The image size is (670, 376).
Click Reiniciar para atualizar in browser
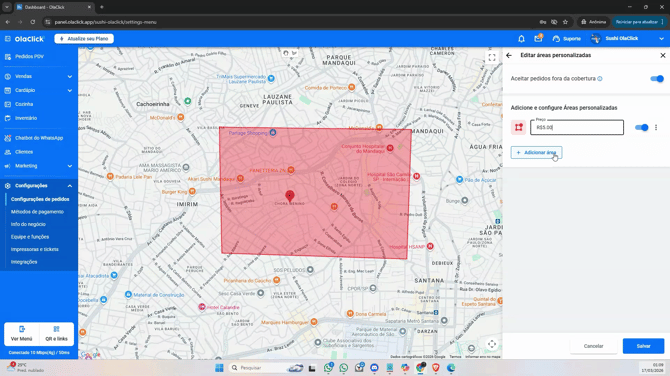point(639,22)
